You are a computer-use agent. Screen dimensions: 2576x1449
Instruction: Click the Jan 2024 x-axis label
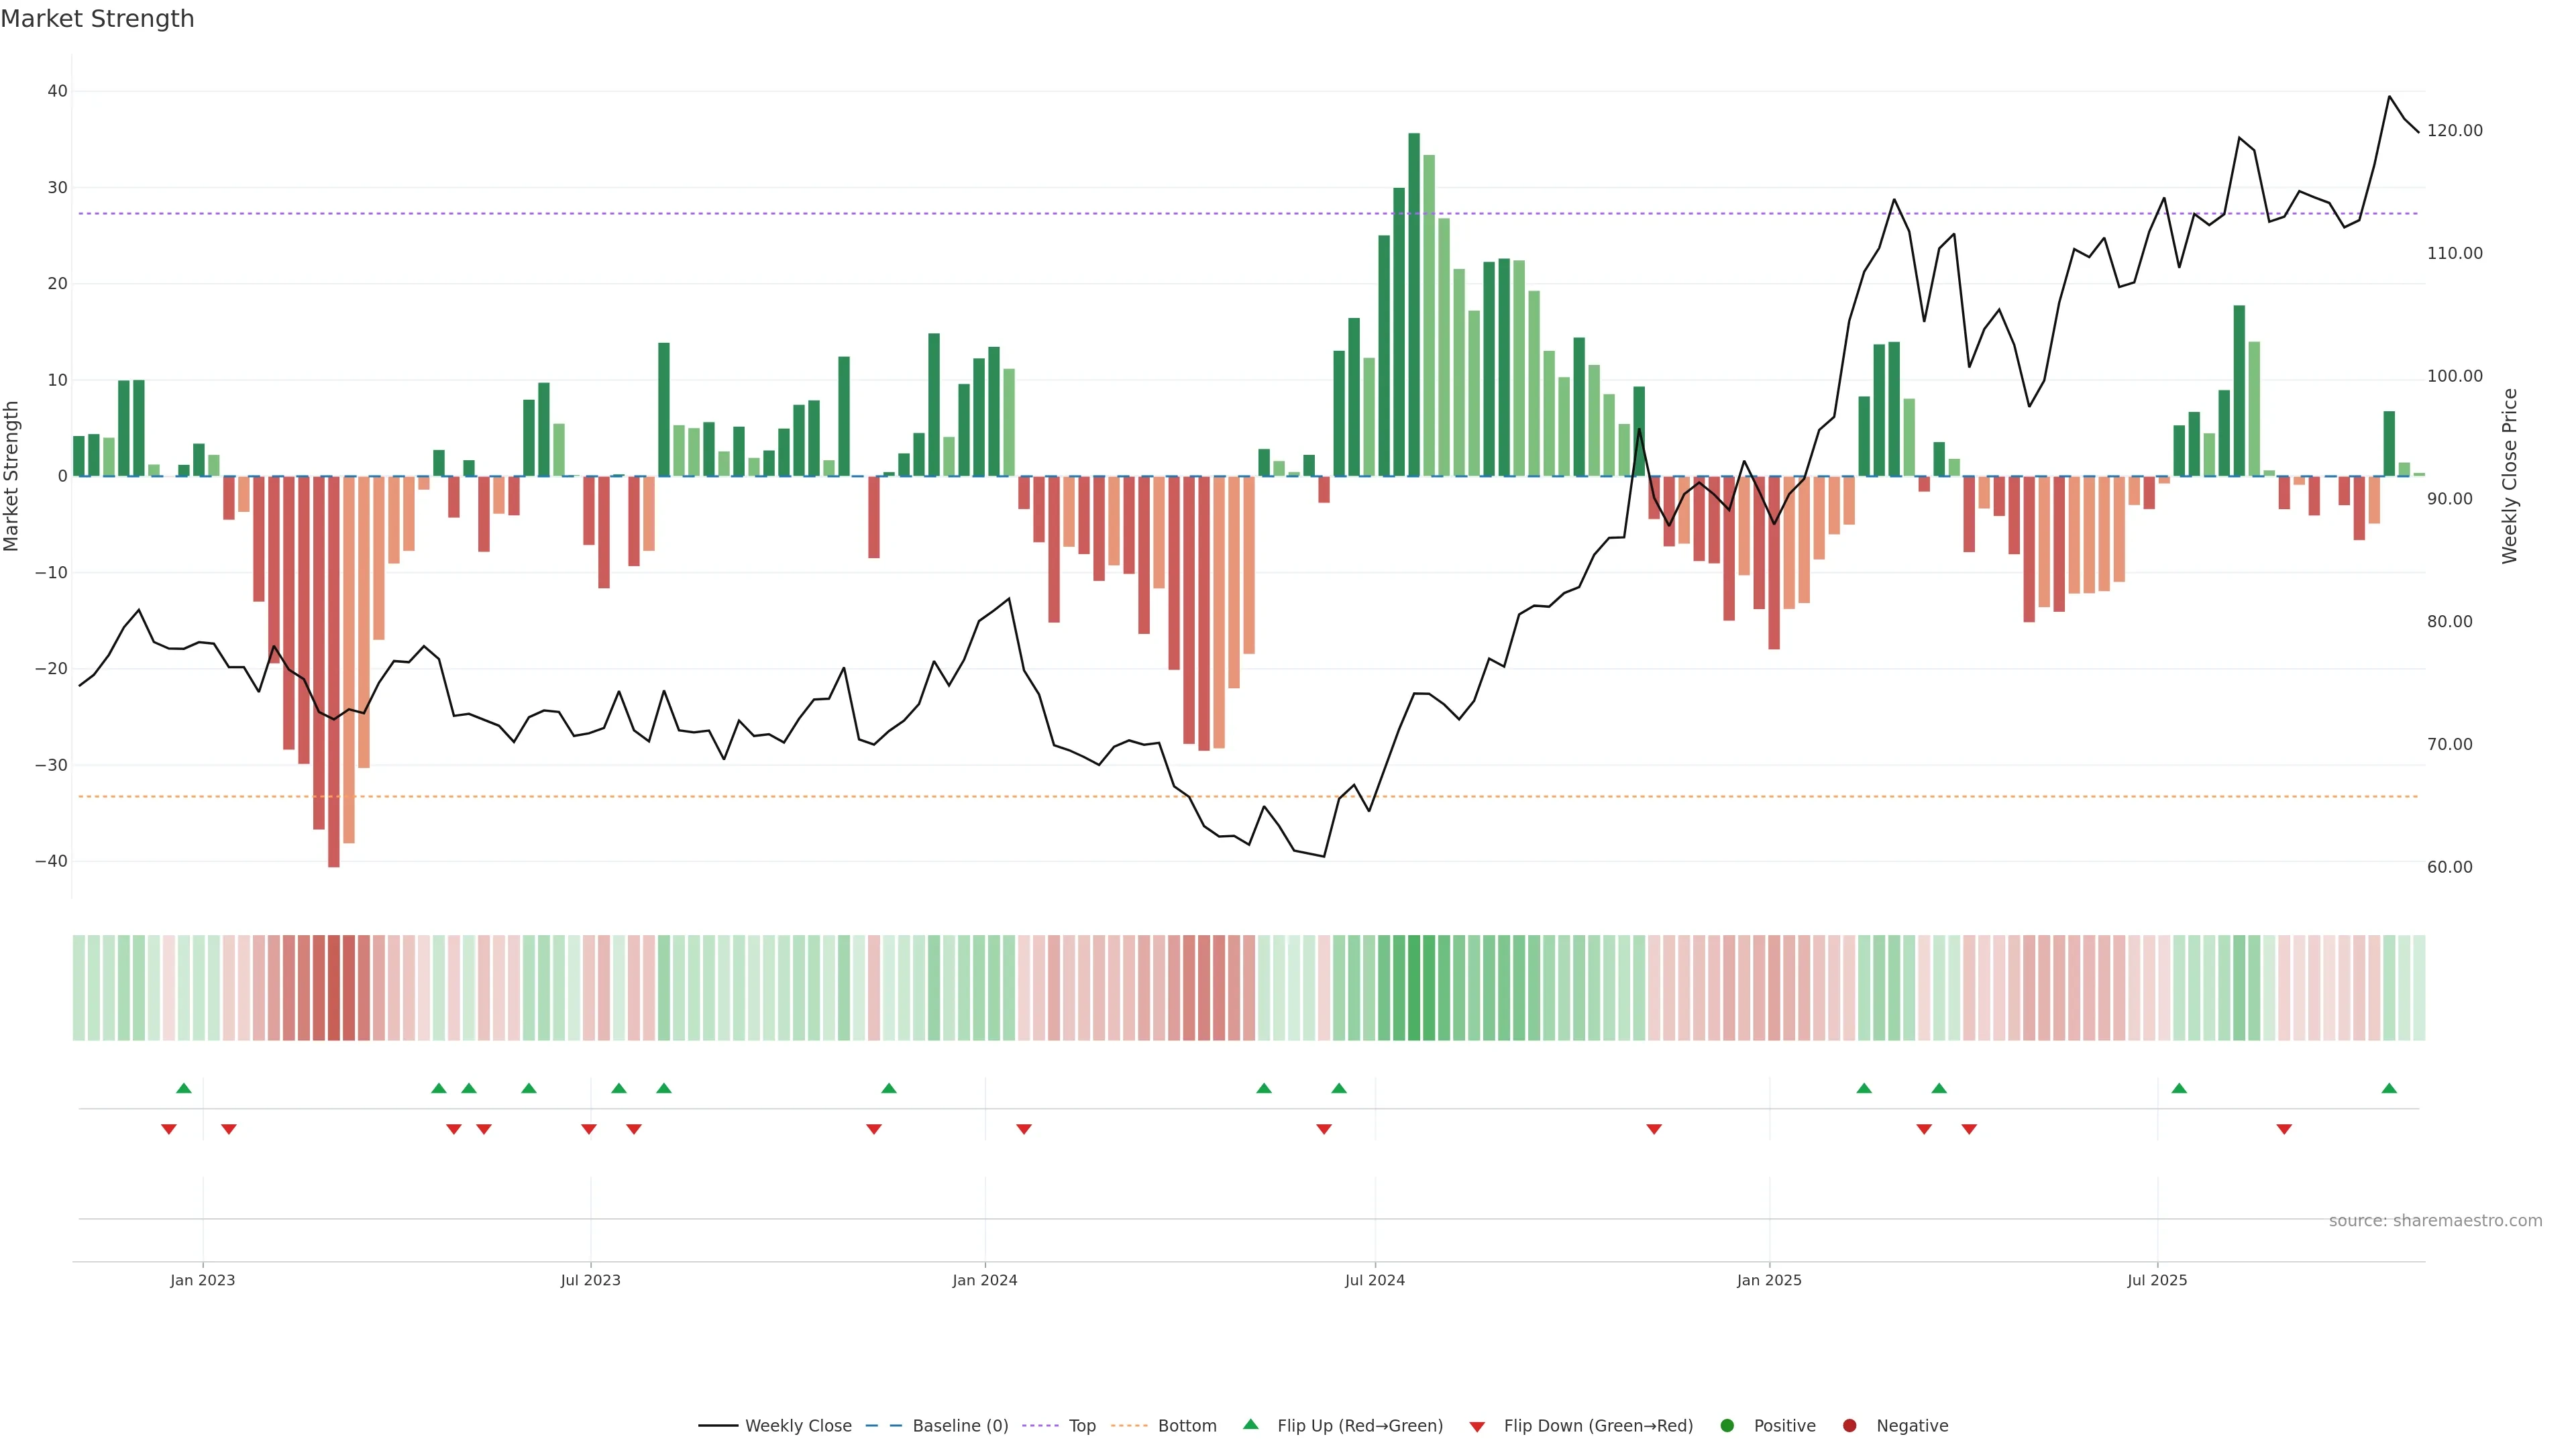click(x=984, y=1280)
